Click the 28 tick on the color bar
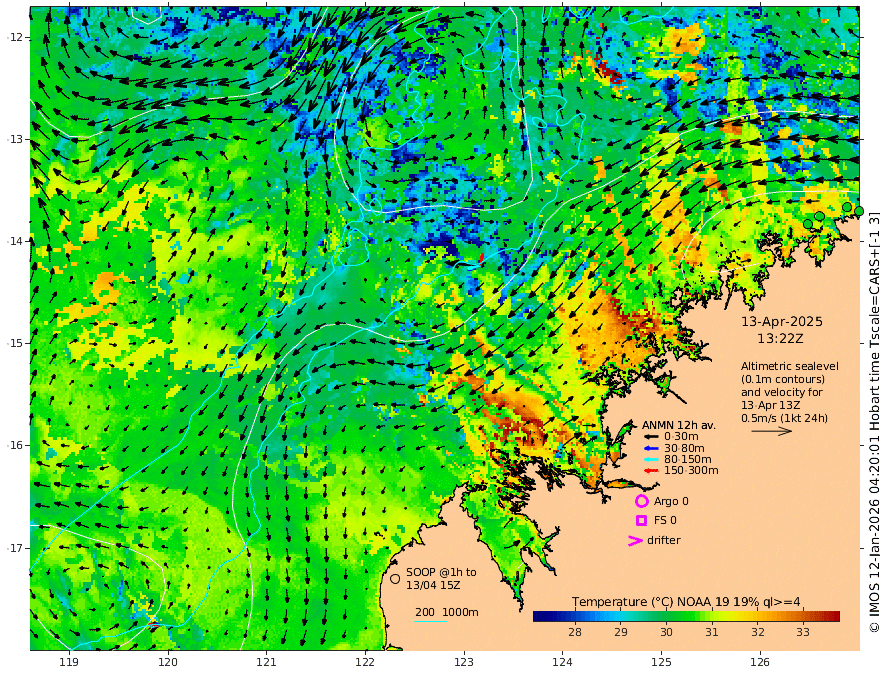The height and width of the screenshot is (680, 880). [575, 632]
